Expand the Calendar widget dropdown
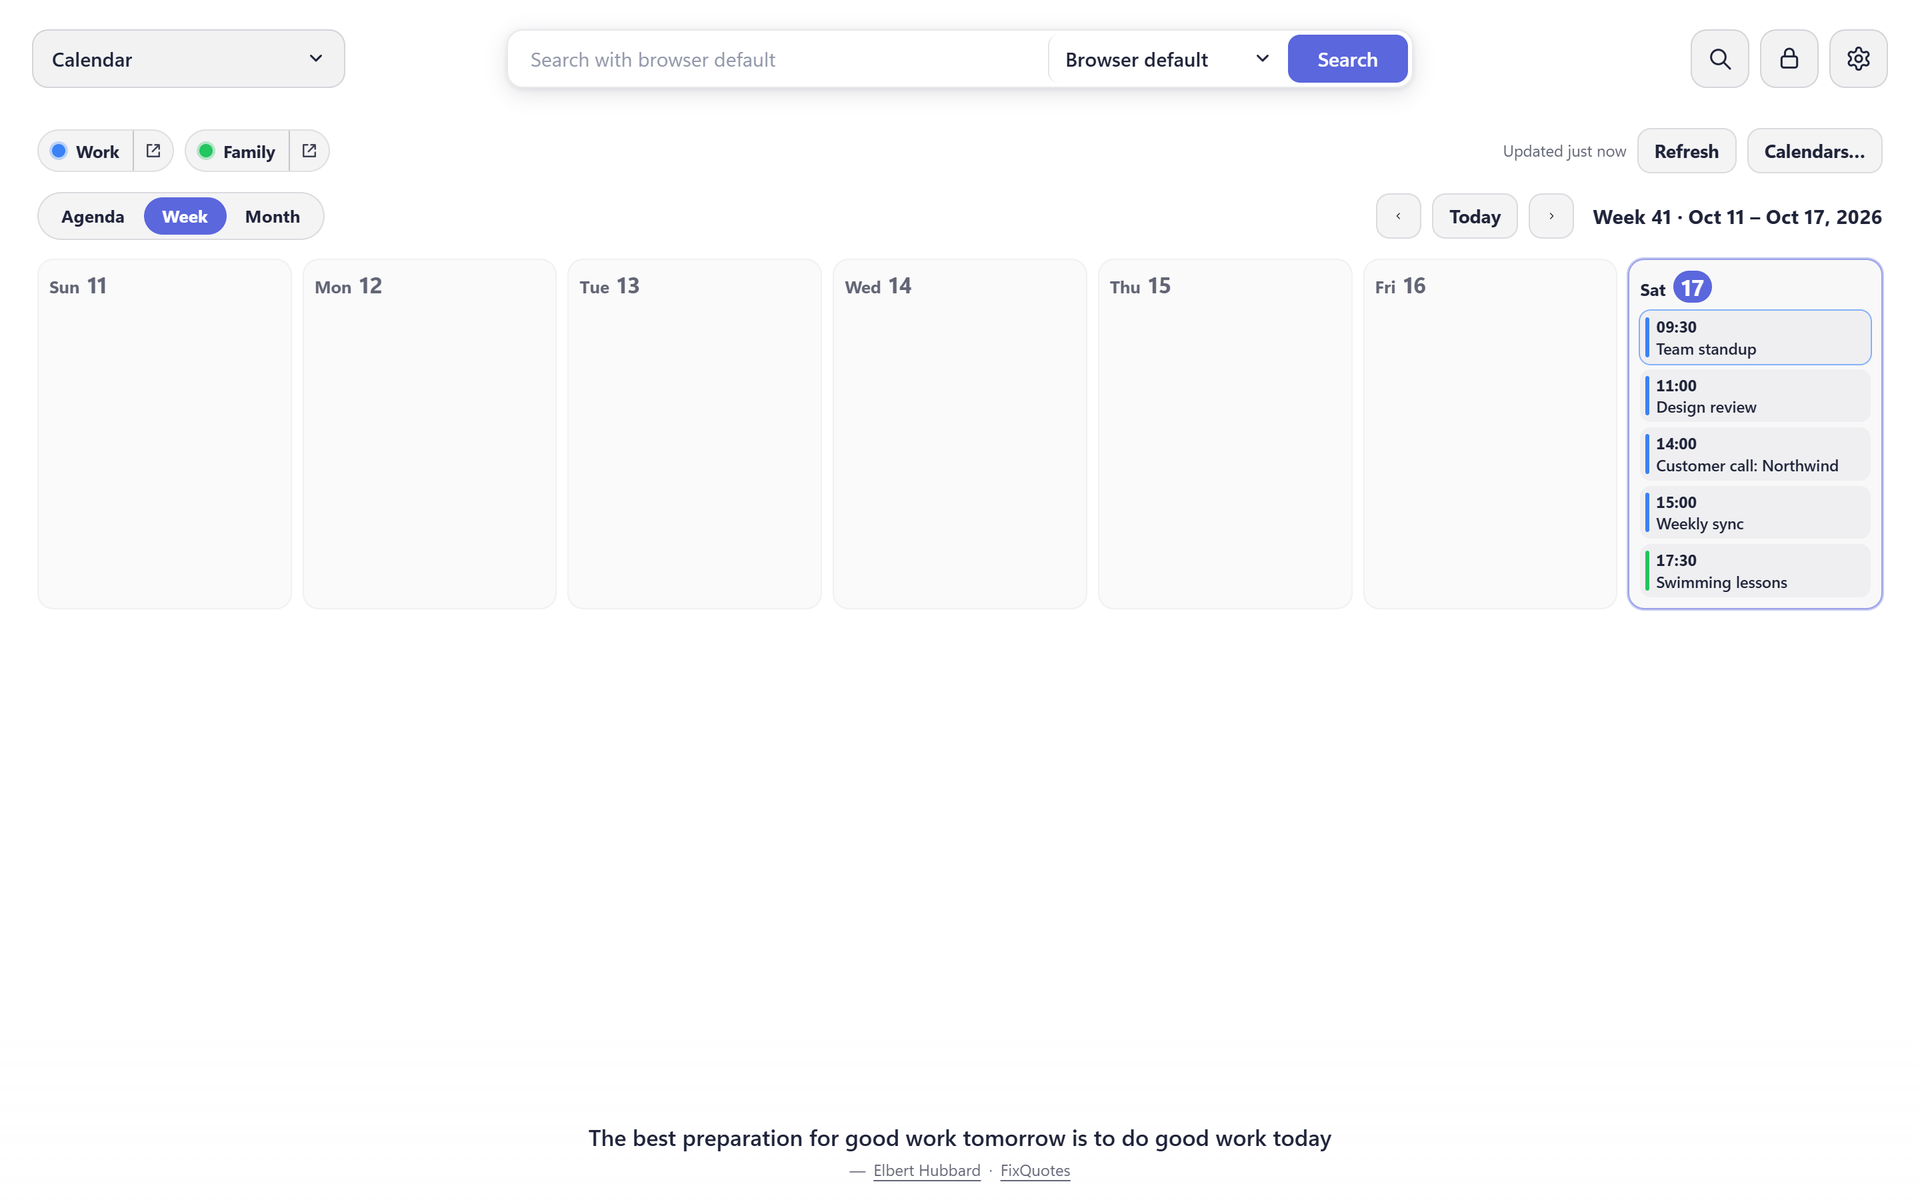1920x1200 pixels. pos(188,59)
